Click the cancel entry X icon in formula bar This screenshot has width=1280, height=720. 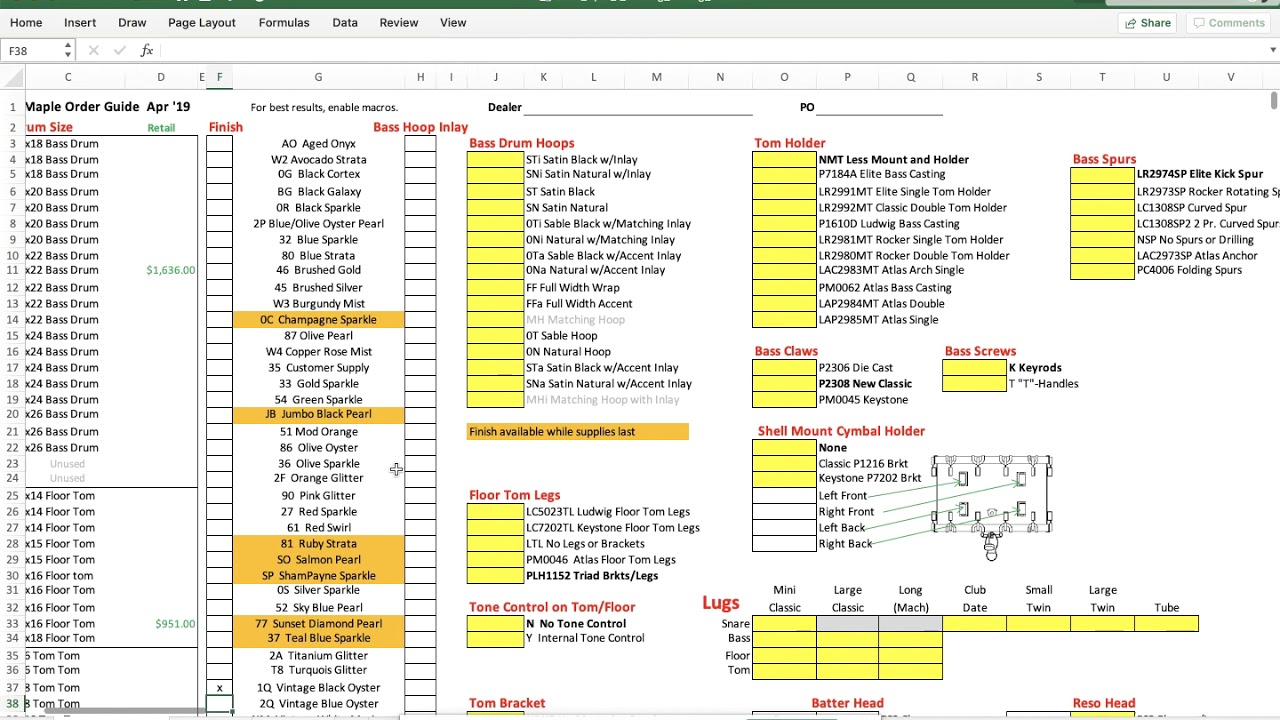pyautogui.click(x=93, y=50)
